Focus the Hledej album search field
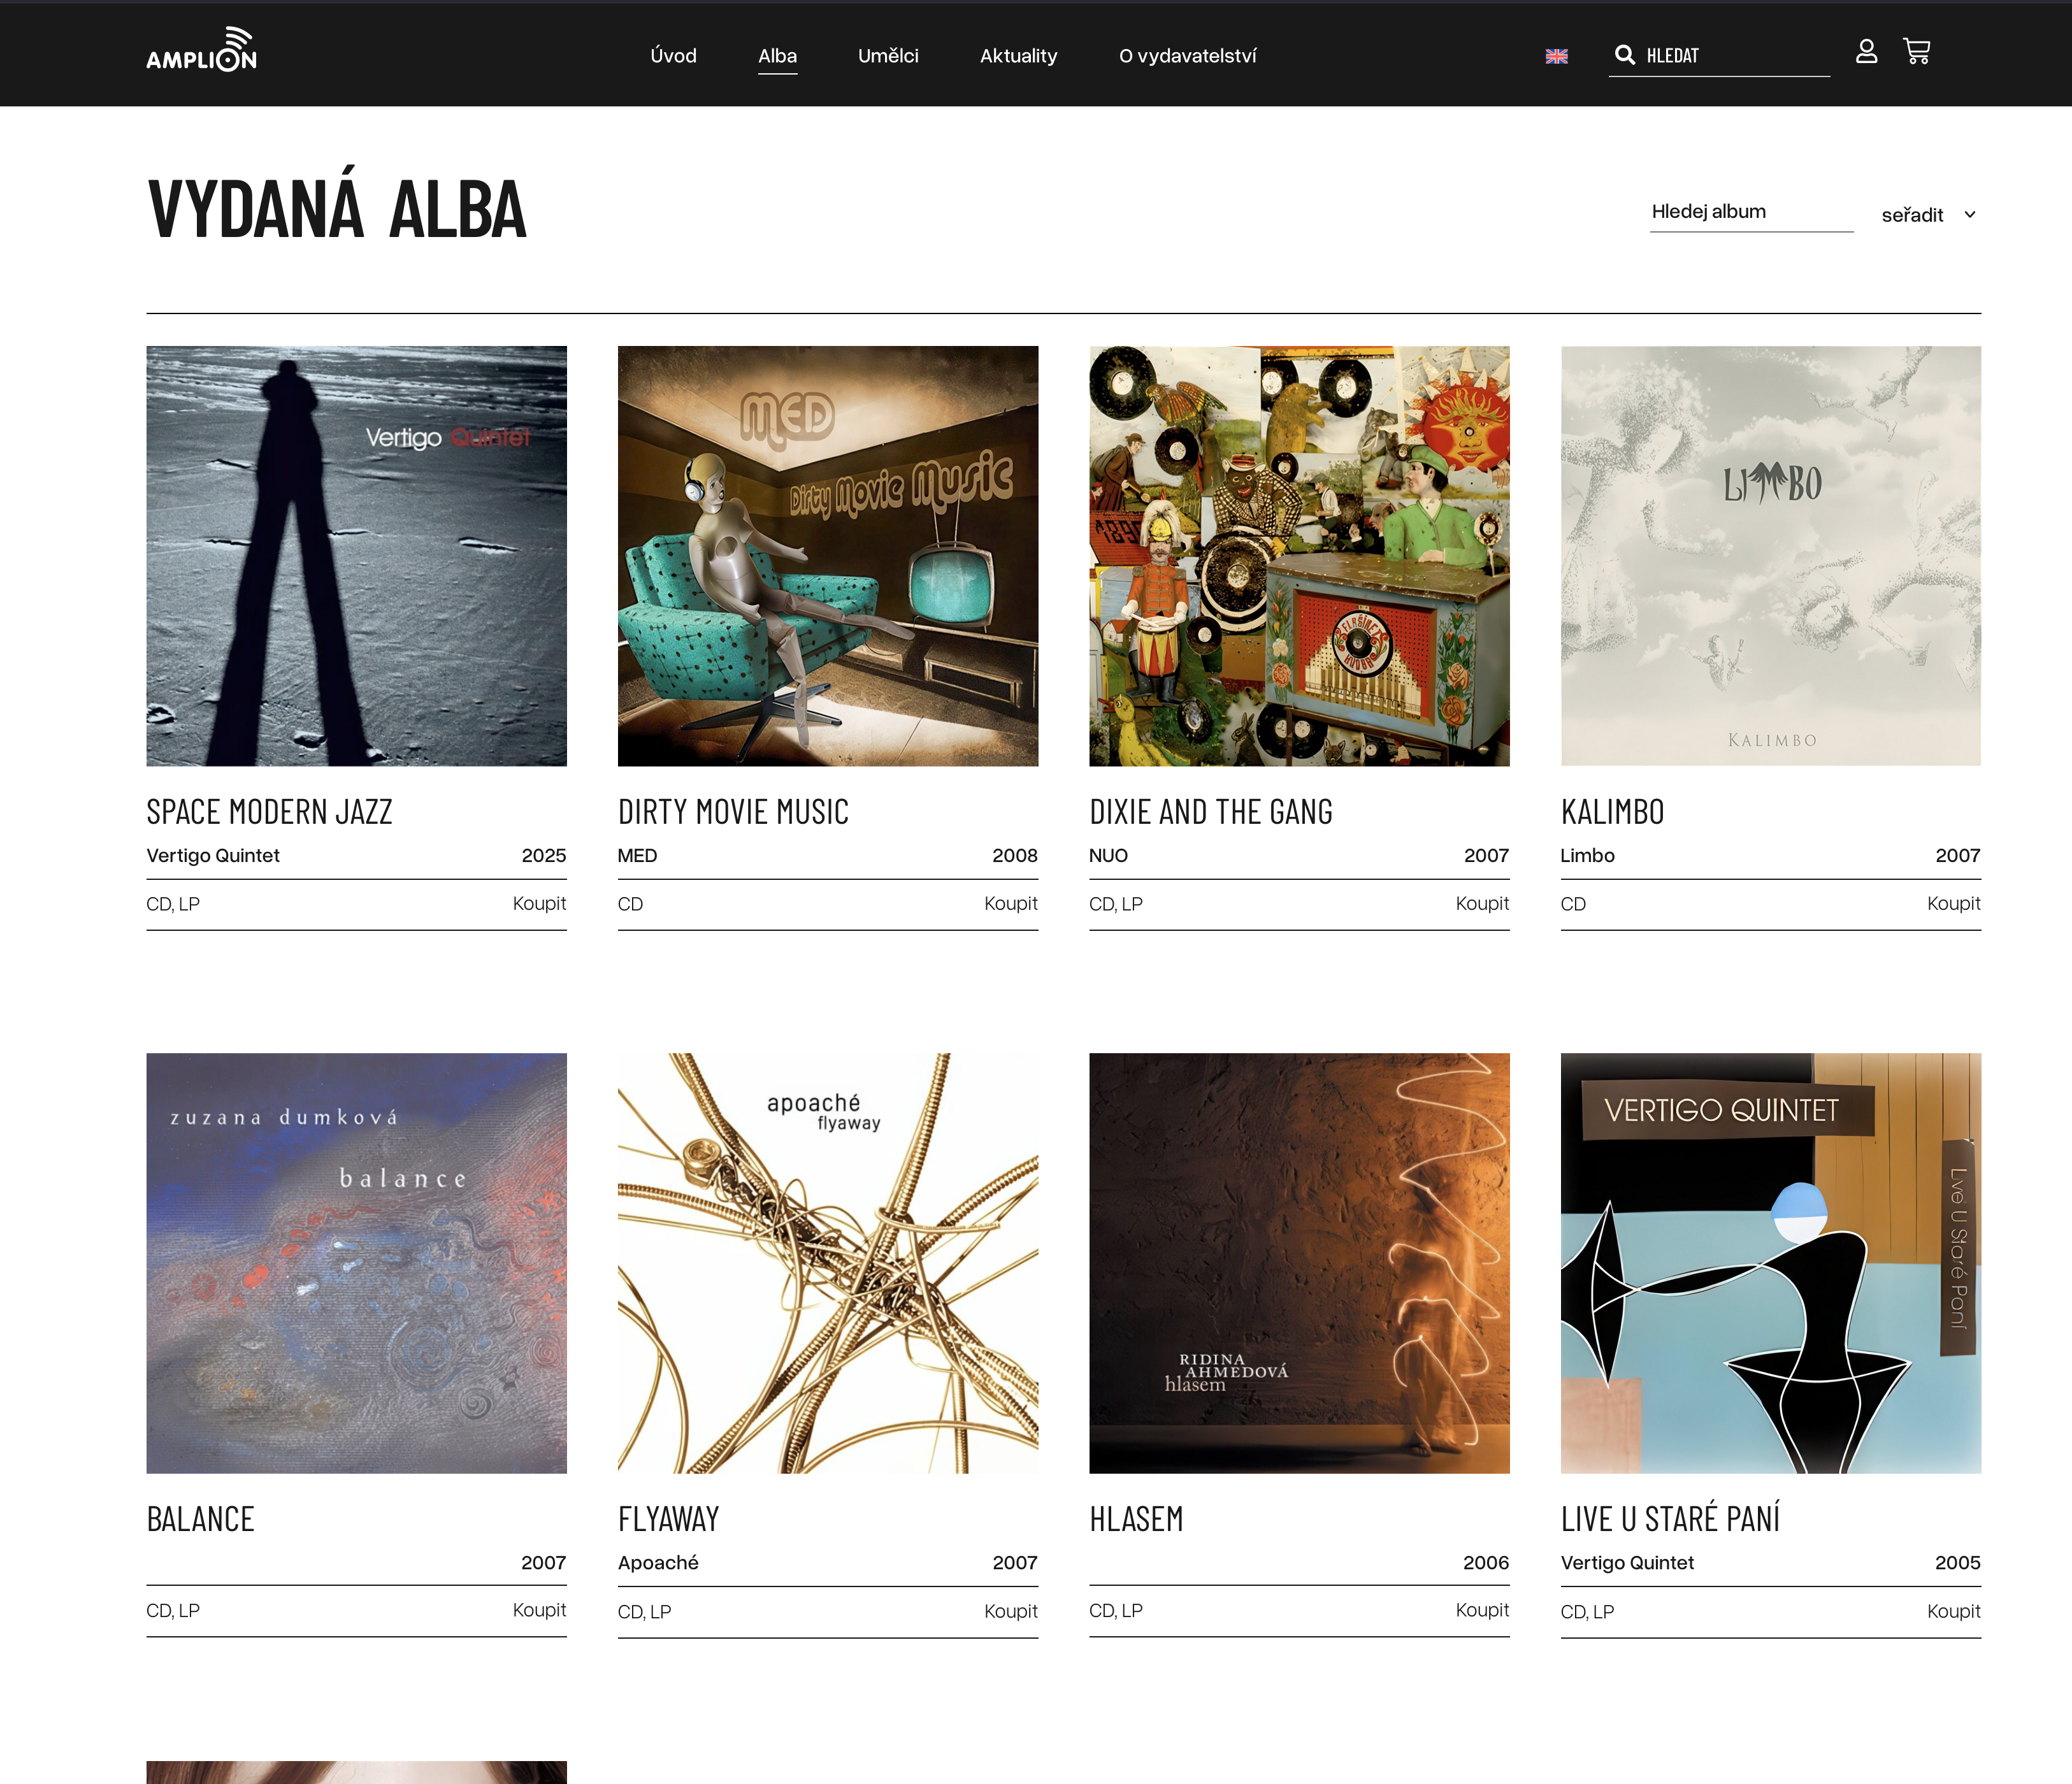Screen dimensions: 2072x1784 coord(1751,212)
